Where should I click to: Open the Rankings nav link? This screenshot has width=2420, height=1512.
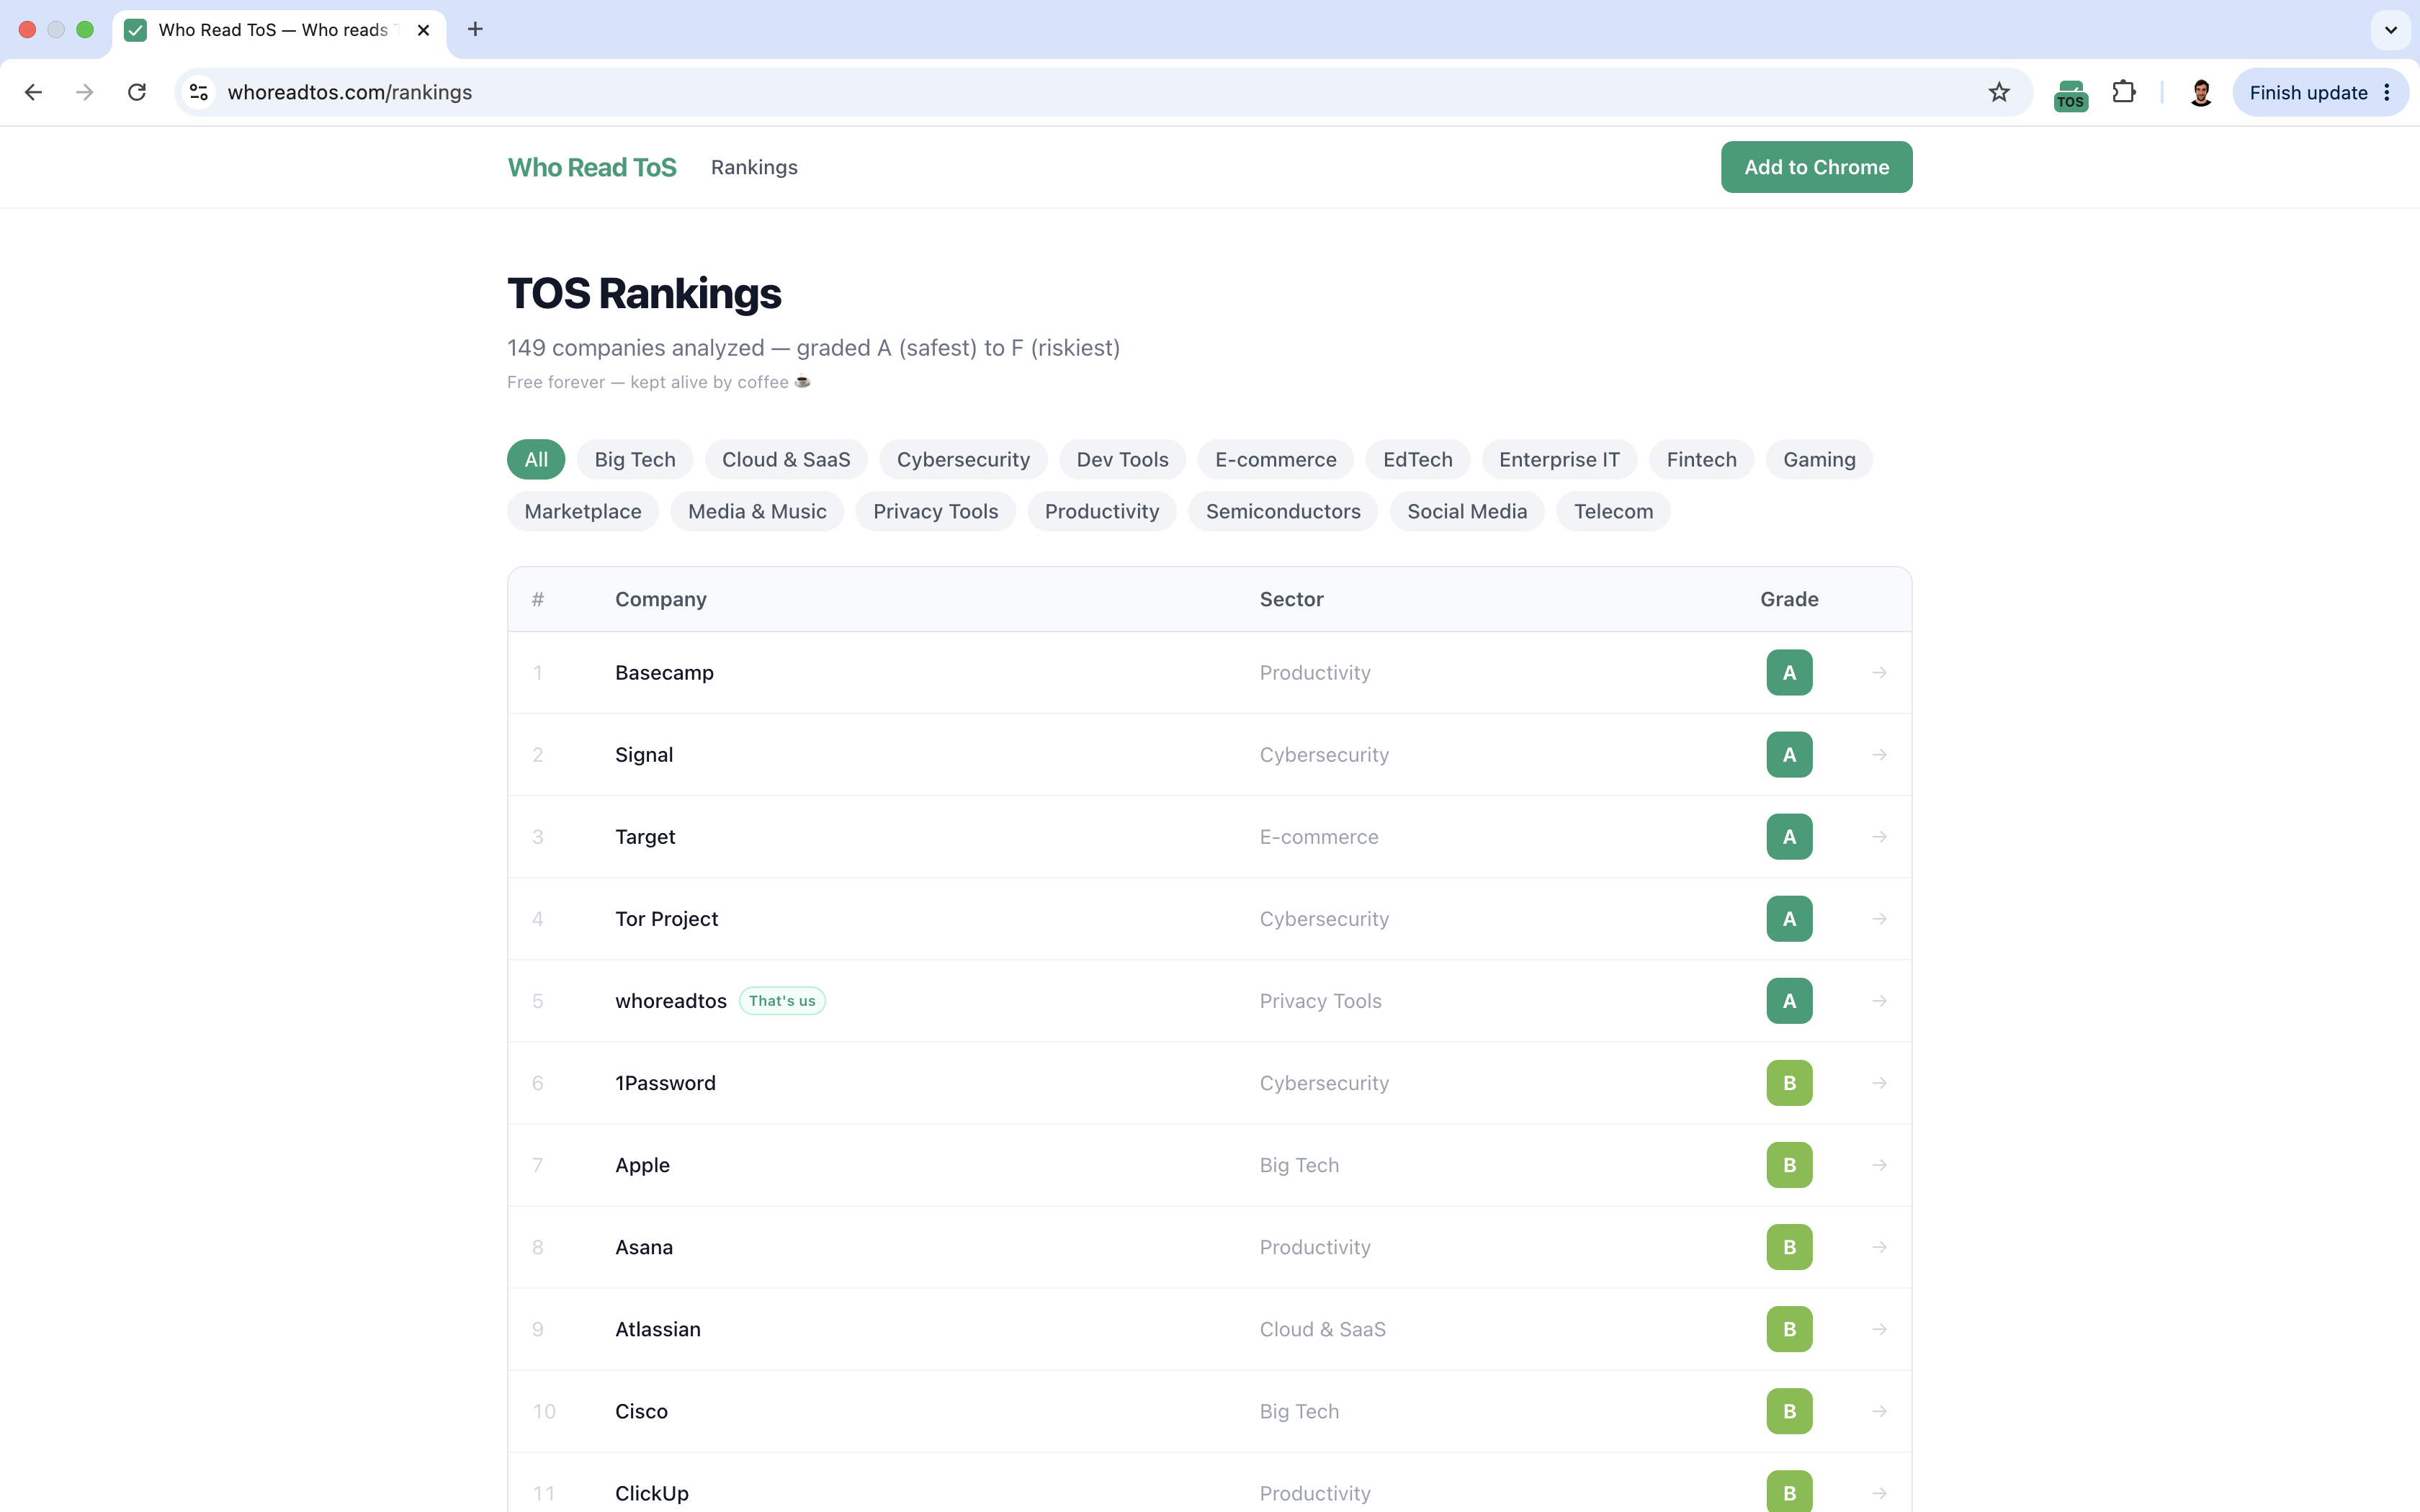[754, 167]
